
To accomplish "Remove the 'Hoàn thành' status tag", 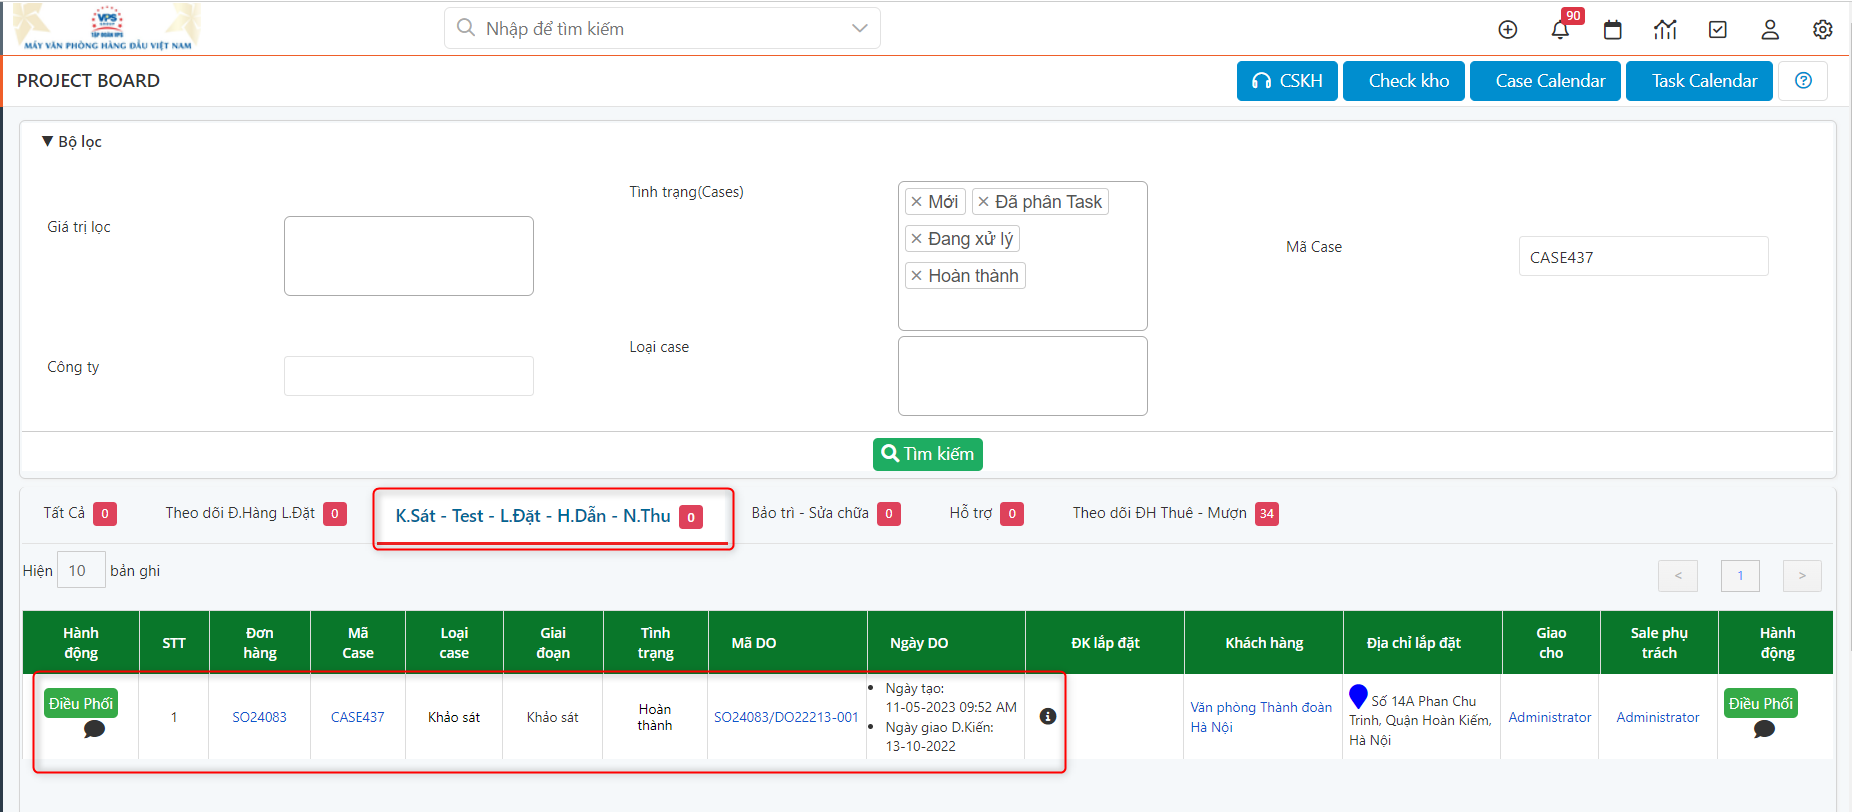I will click(x=916, y=276).
